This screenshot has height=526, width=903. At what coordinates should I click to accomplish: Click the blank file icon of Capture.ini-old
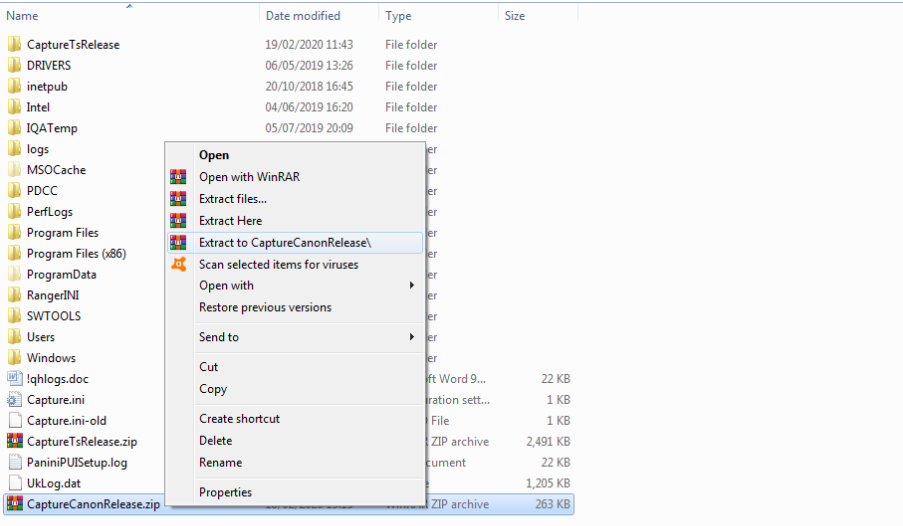pos(16,421)
